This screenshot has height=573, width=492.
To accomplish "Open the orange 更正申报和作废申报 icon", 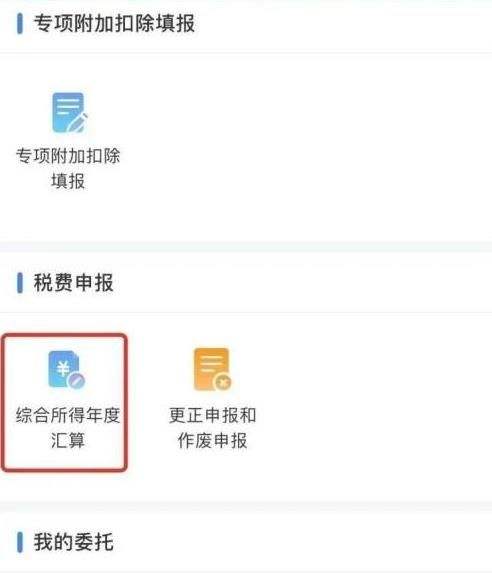I will point(213,369).
